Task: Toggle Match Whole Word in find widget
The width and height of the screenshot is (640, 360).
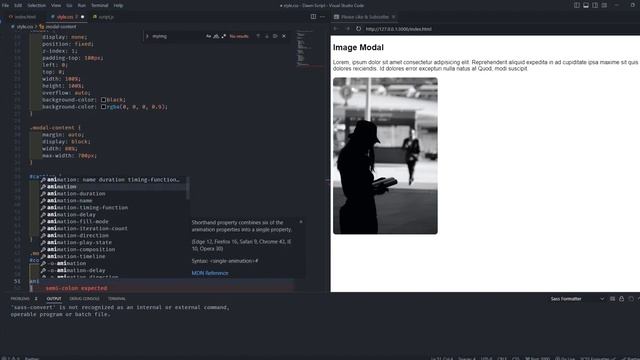Action: pos(216,36)
